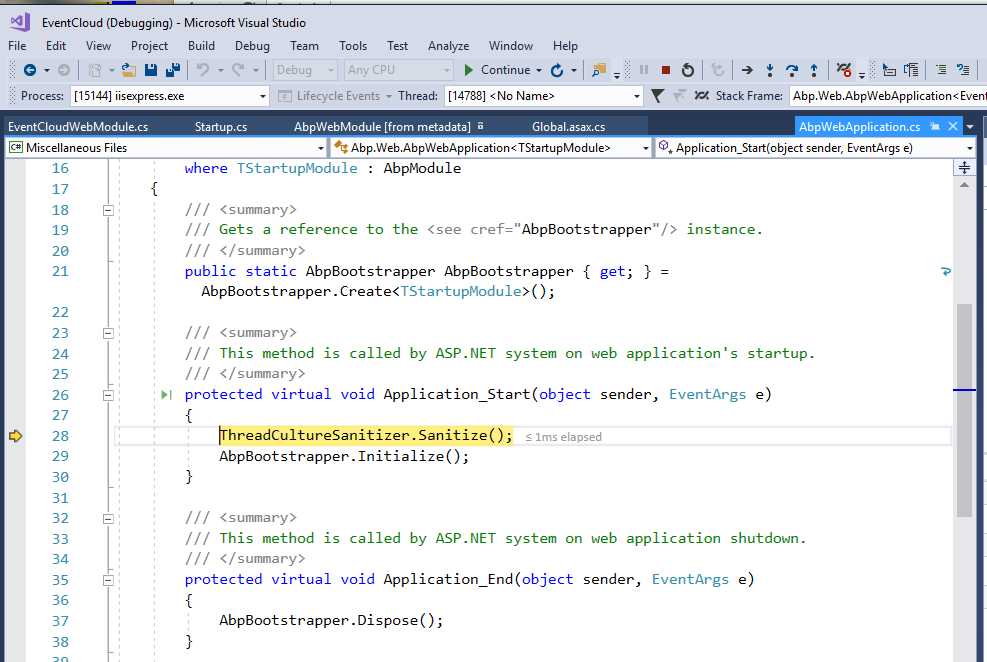Collapse the summary comment at line 23
The image size is (987, 662).
pos(108,333)
